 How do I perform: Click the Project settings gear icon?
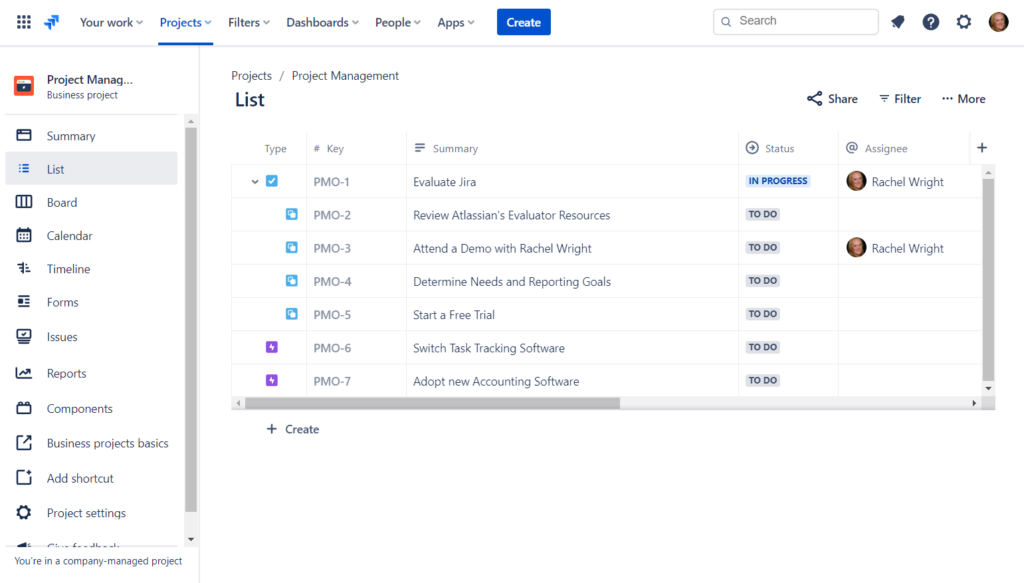(24, 512)
